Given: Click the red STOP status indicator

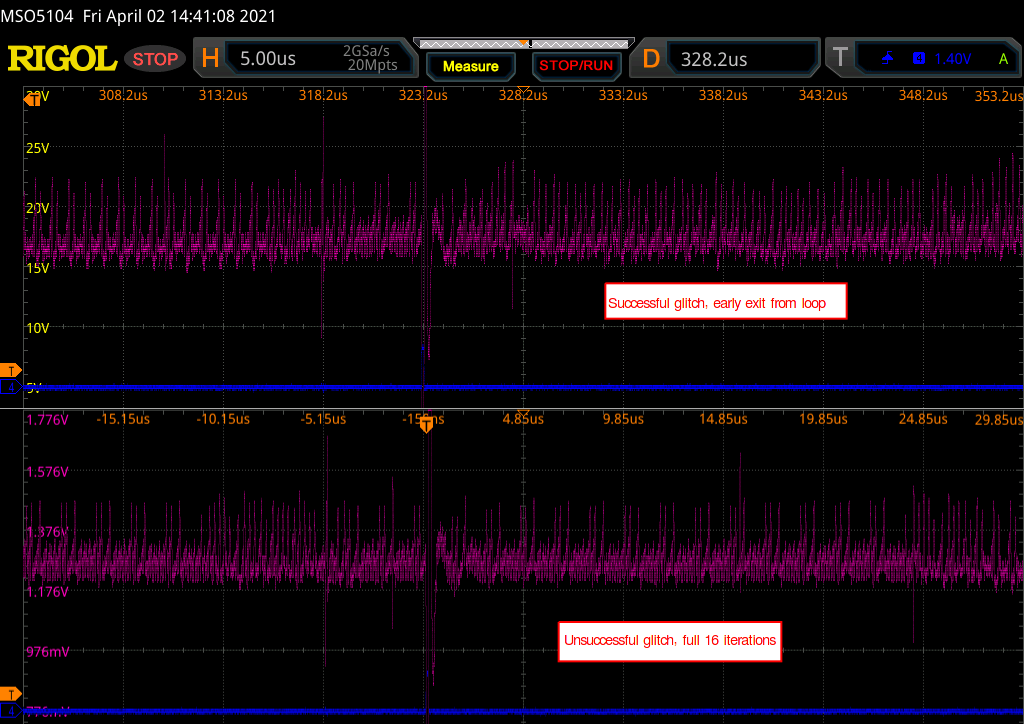Looking at the screenshot, I should (155, 59).
